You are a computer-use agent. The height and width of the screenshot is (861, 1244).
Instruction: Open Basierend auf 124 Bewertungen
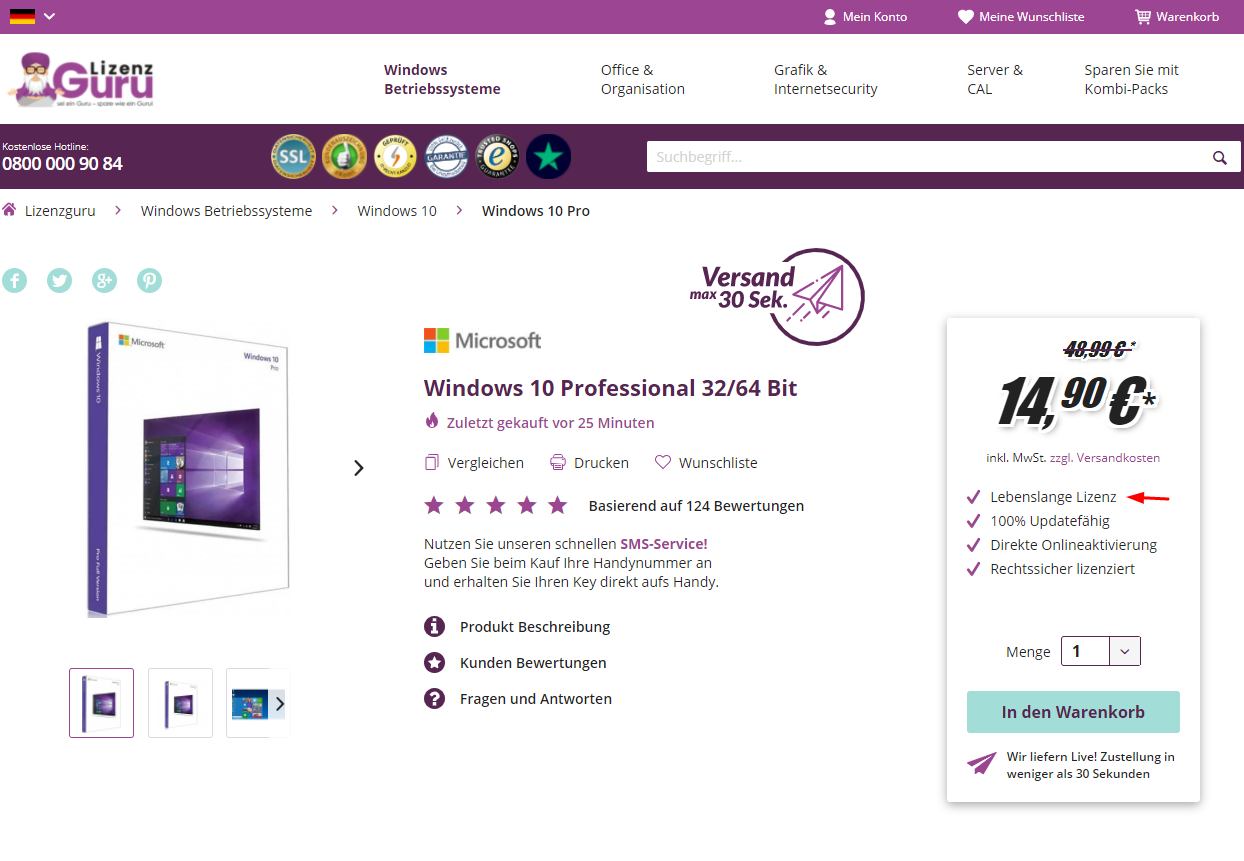pyautogui.click(x=696, y=506)
